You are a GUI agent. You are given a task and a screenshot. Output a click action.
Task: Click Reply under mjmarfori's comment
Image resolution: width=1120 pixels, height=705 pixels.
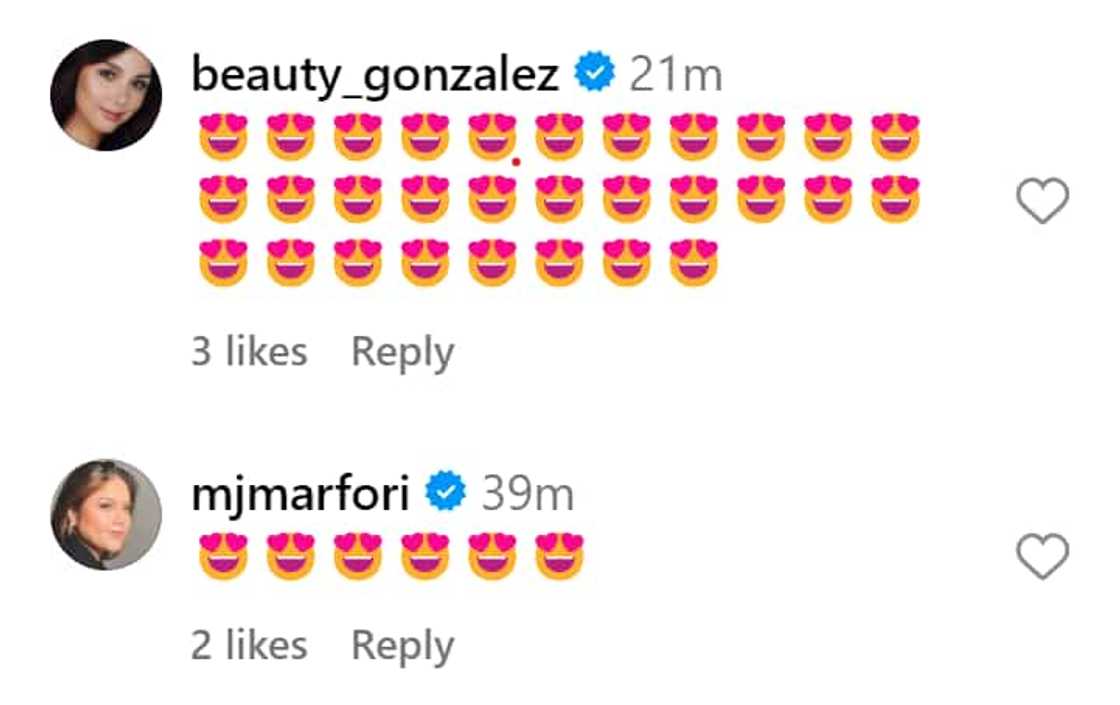tap(402, 646)
